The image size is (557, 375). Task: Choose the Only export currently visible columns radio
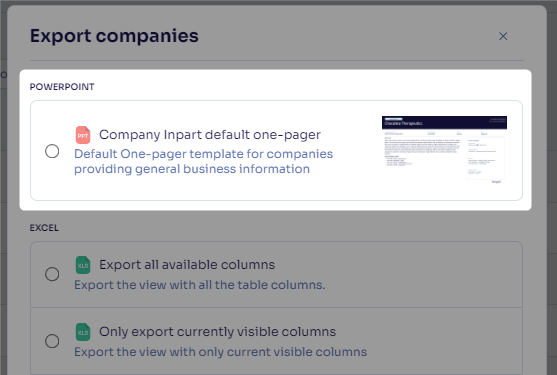(52, 341)
